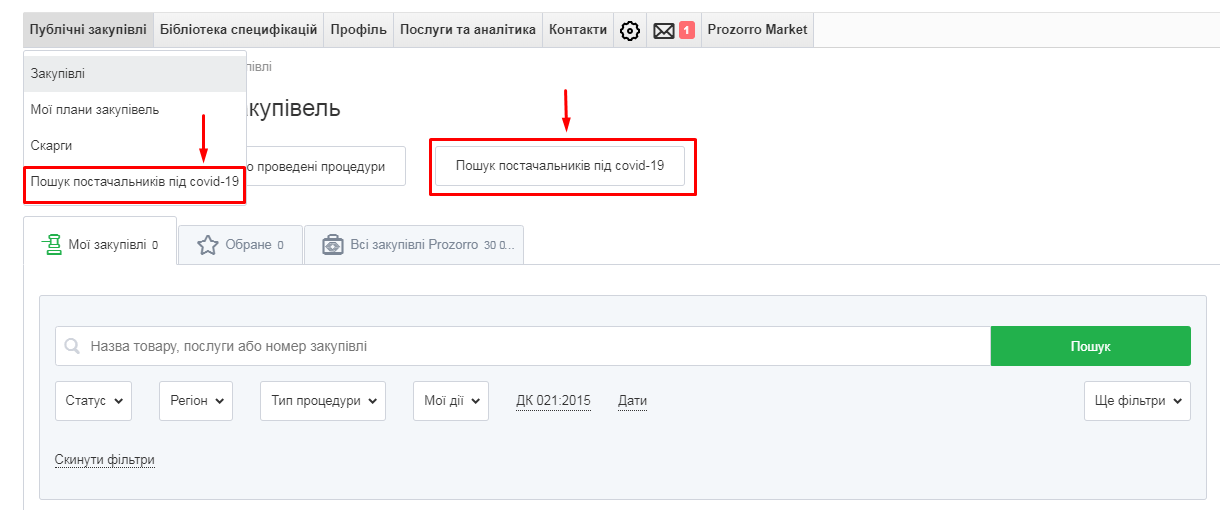Image resolution: width=1220 pixels, height=510 pixels.
Task: Click Скинути фільтри link
Action: point(105,460)
